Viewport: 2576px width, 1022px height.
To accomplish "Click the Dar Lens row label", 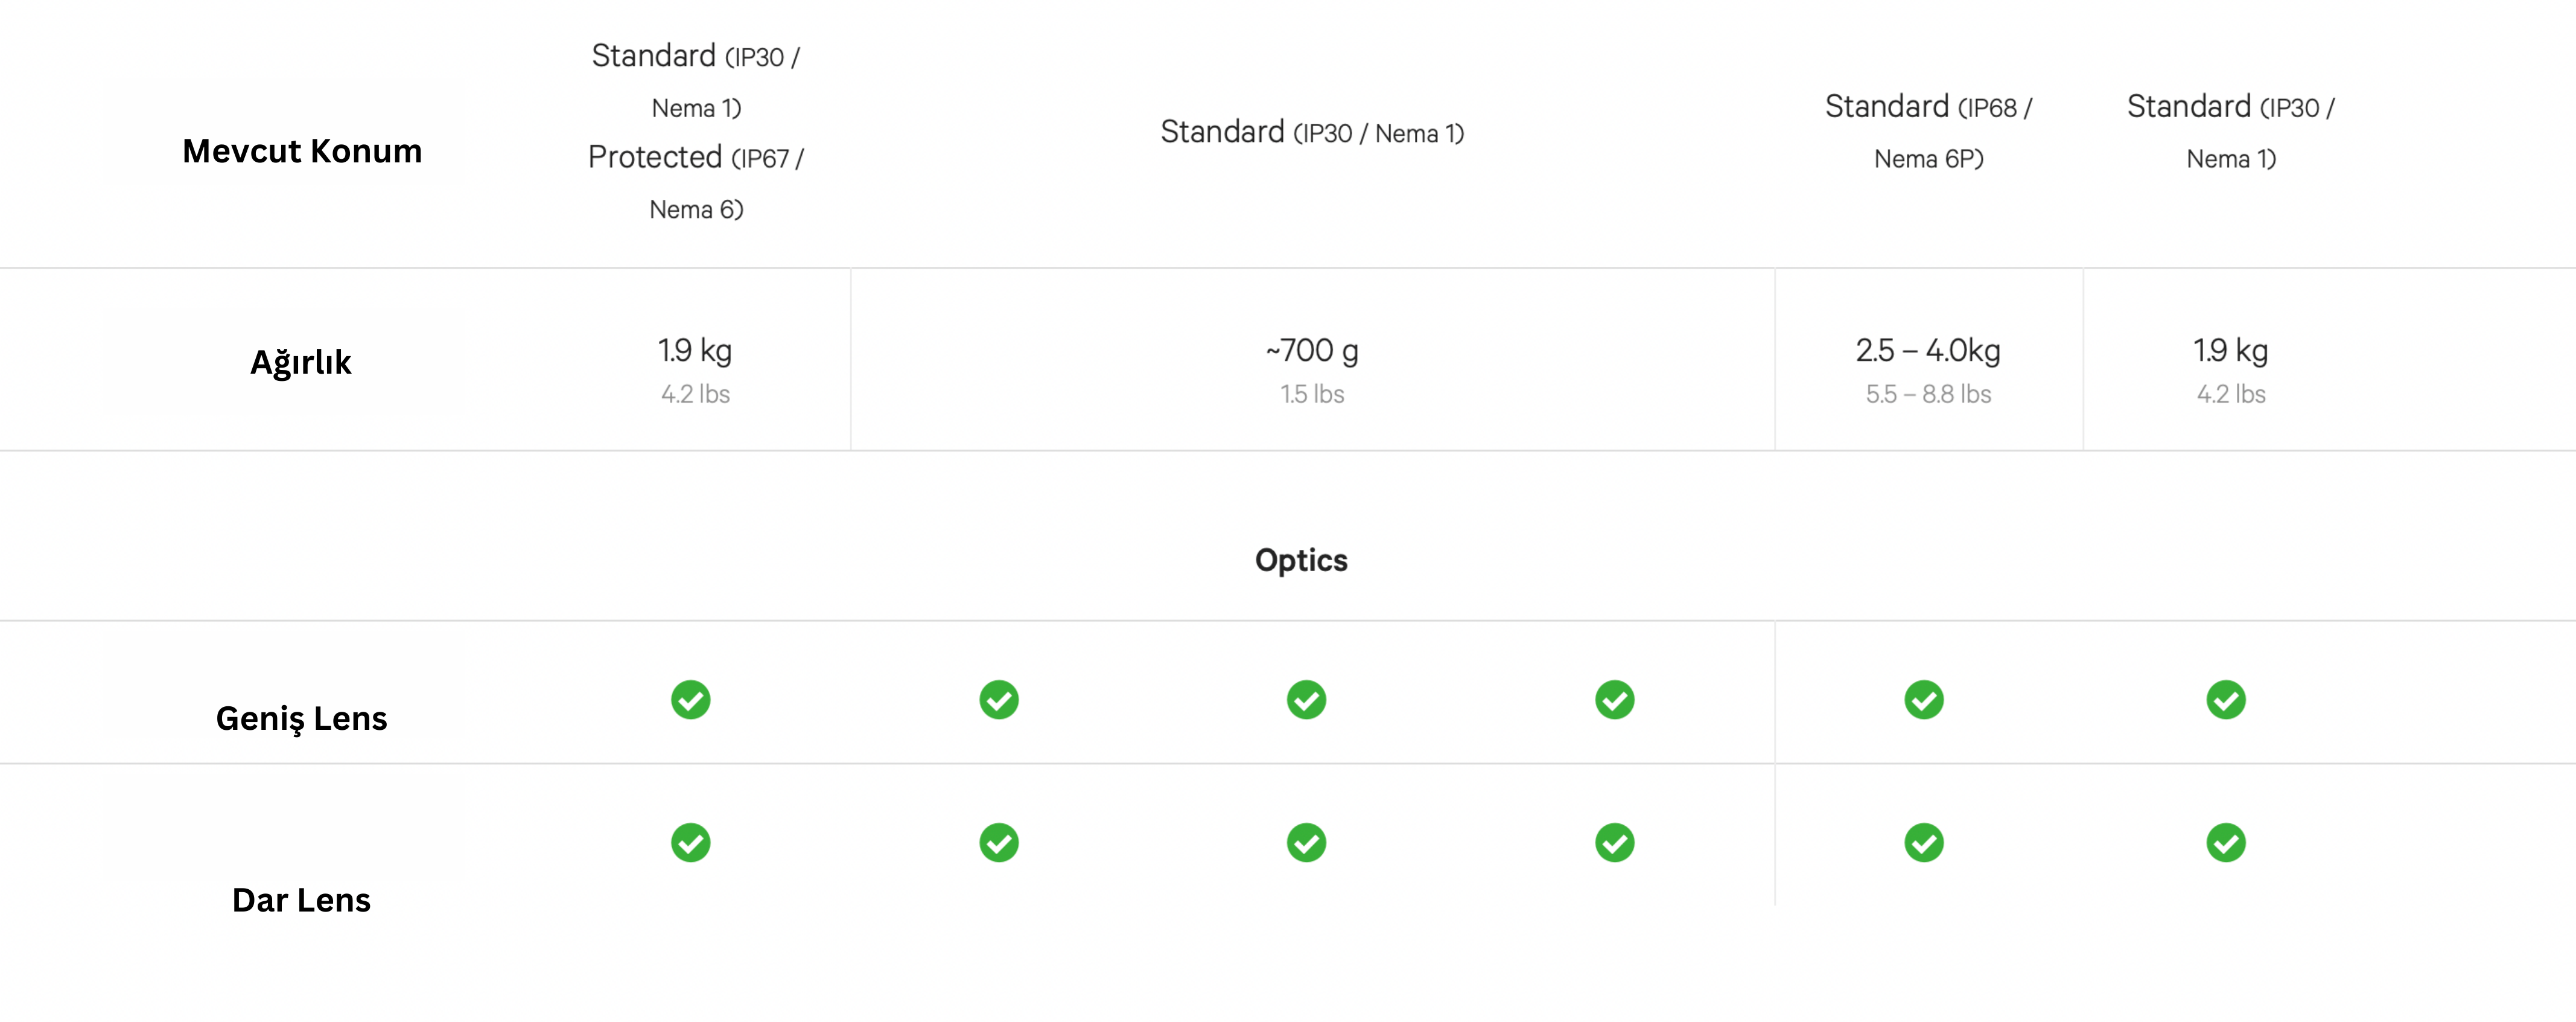I will [301, 900].
